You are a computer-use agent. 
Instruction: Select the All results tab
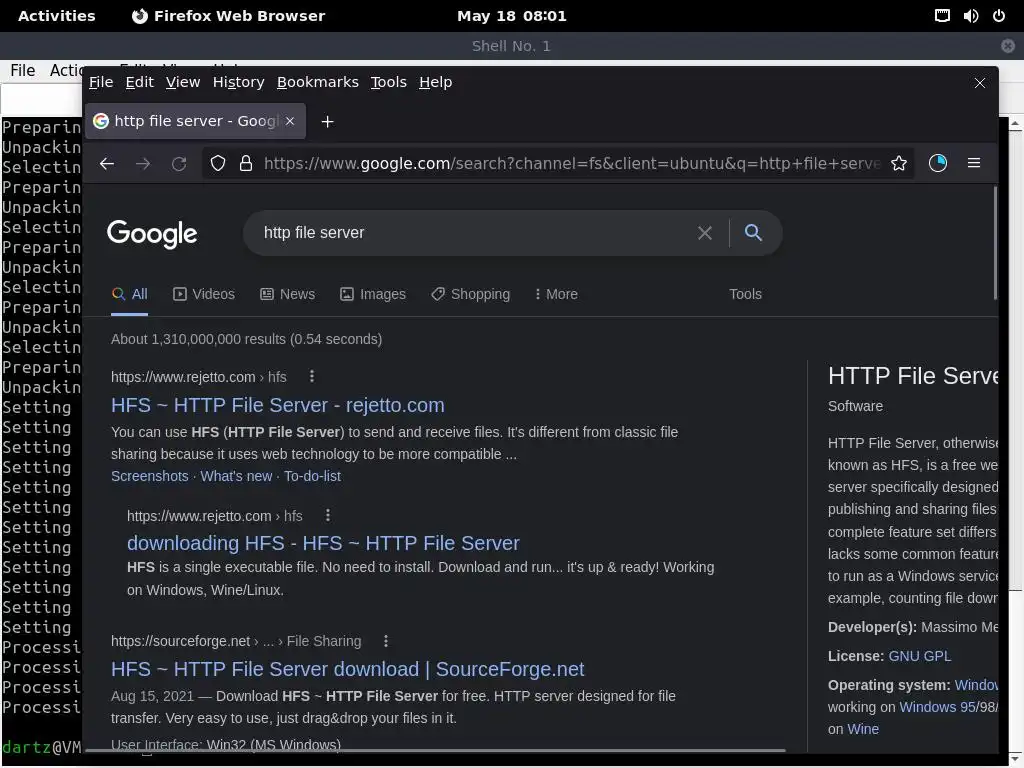click(x=129, y=295)
